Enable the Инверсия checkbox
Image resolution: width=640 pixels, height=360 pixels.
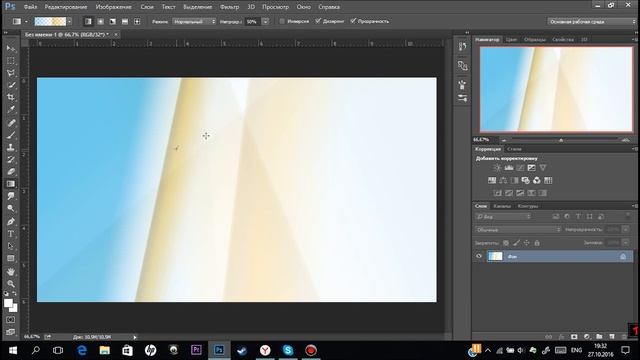click(282, 21)
